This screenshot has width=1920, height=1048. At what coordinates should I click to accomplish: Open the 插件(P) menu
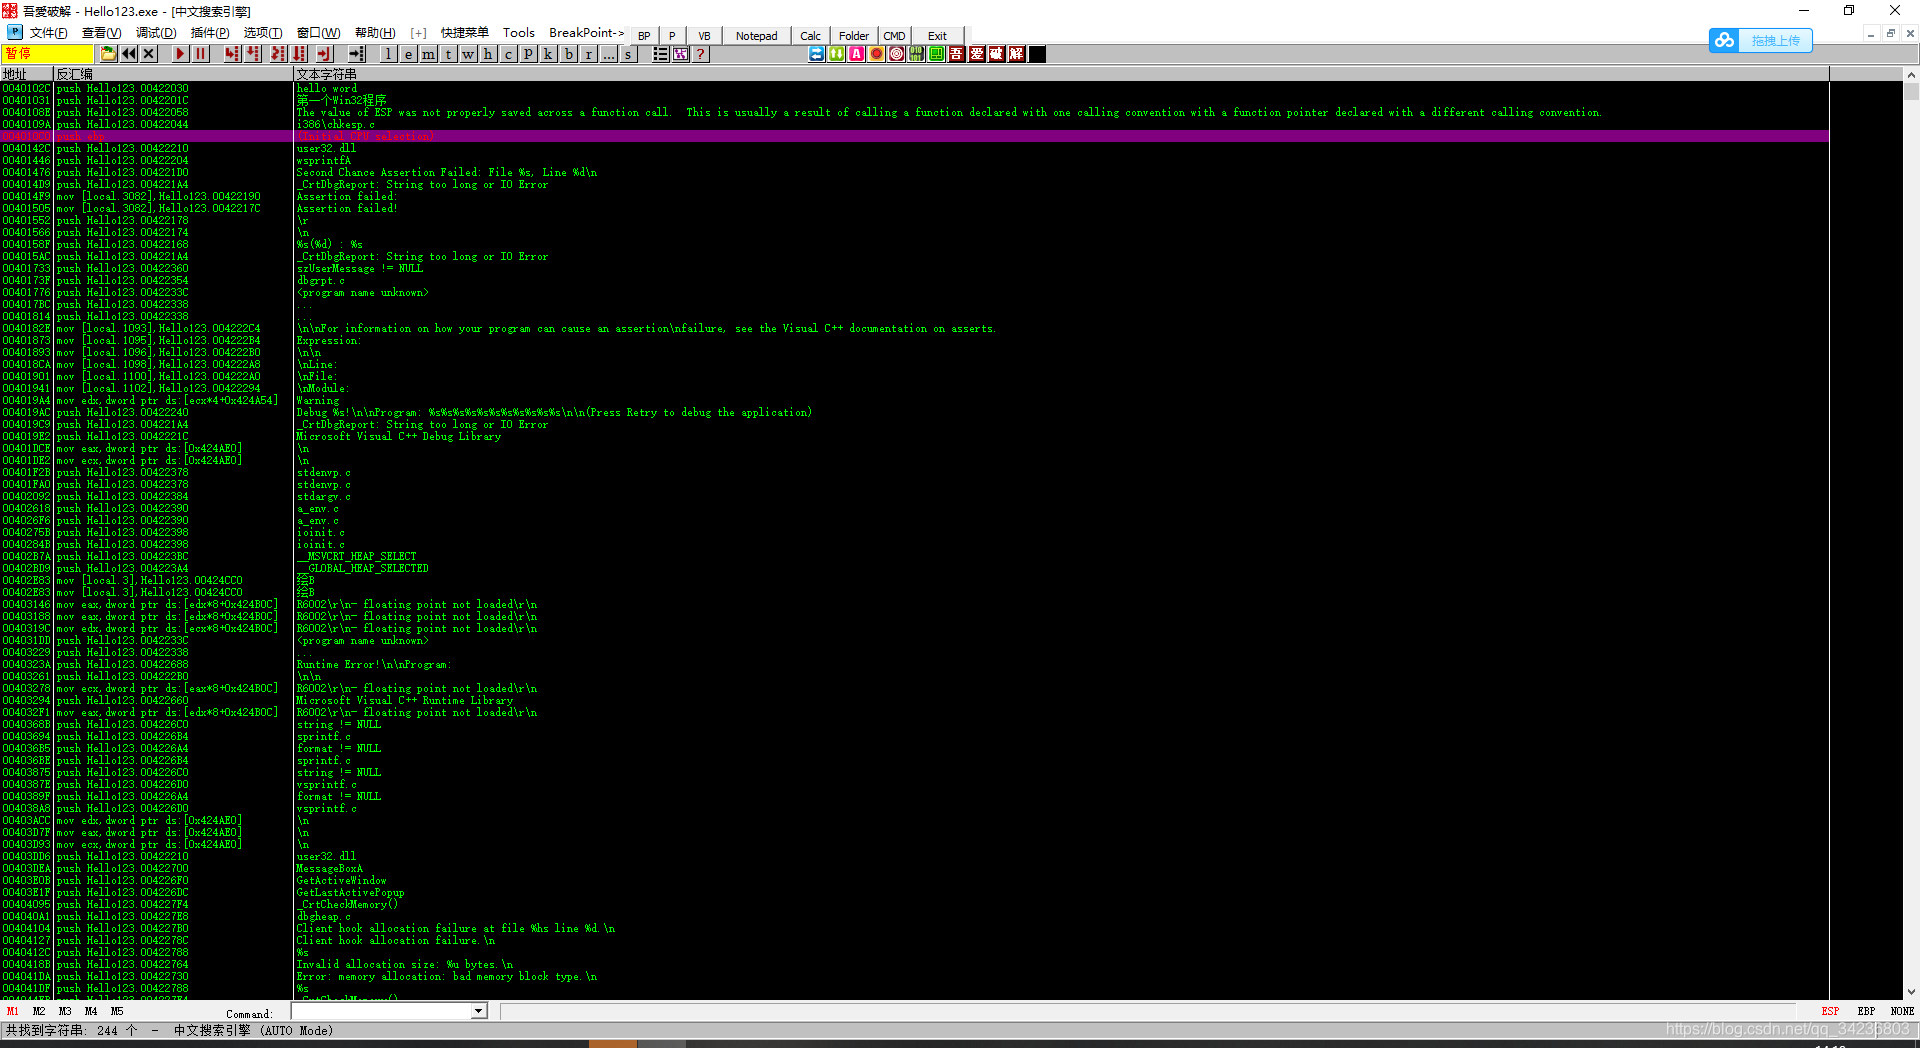click(x=210, y=33)
